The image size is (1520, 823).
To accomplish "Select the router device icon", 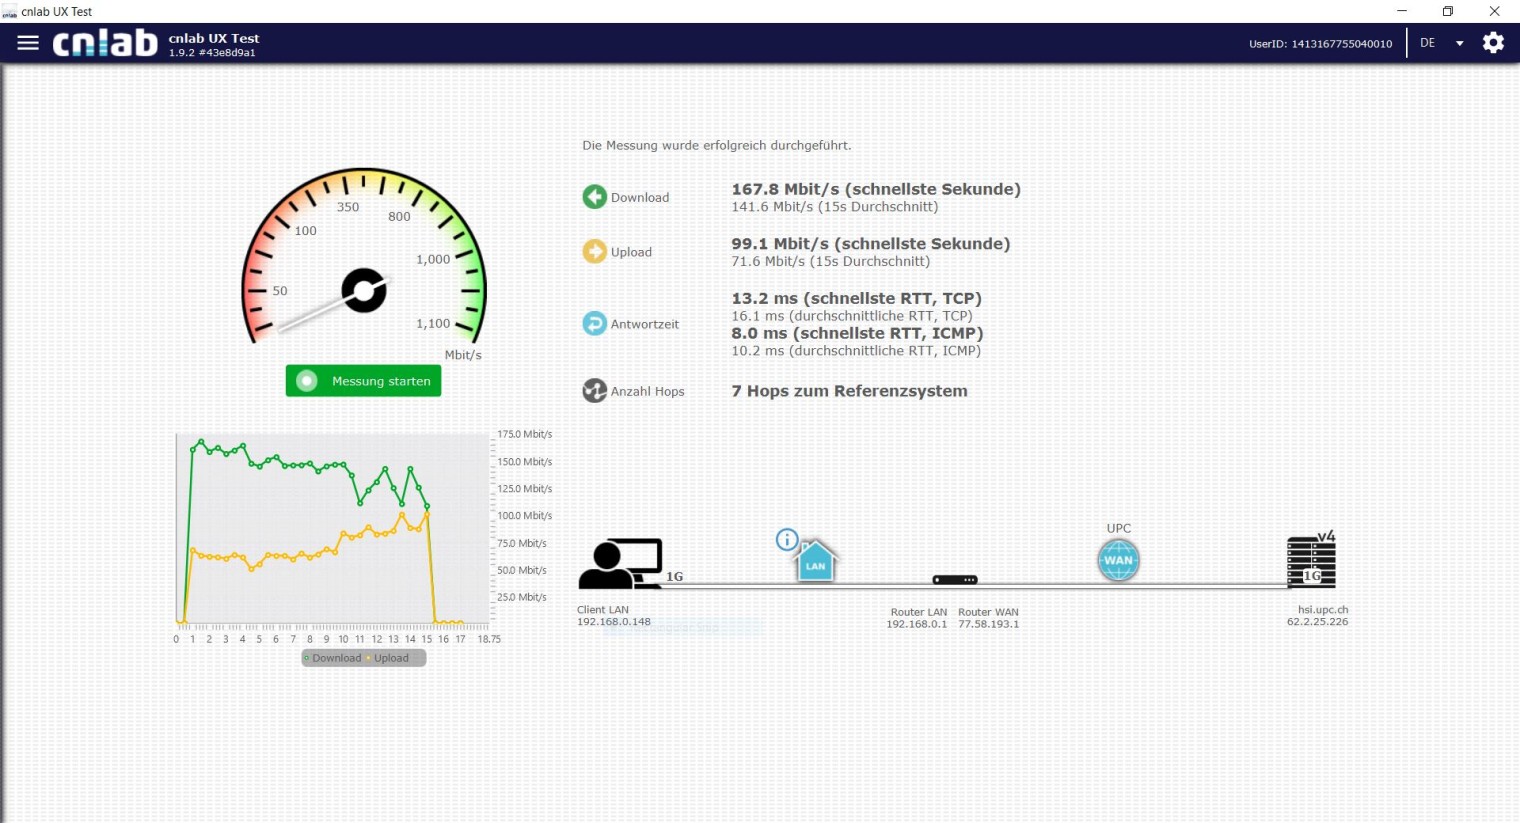I will (955, 580).
